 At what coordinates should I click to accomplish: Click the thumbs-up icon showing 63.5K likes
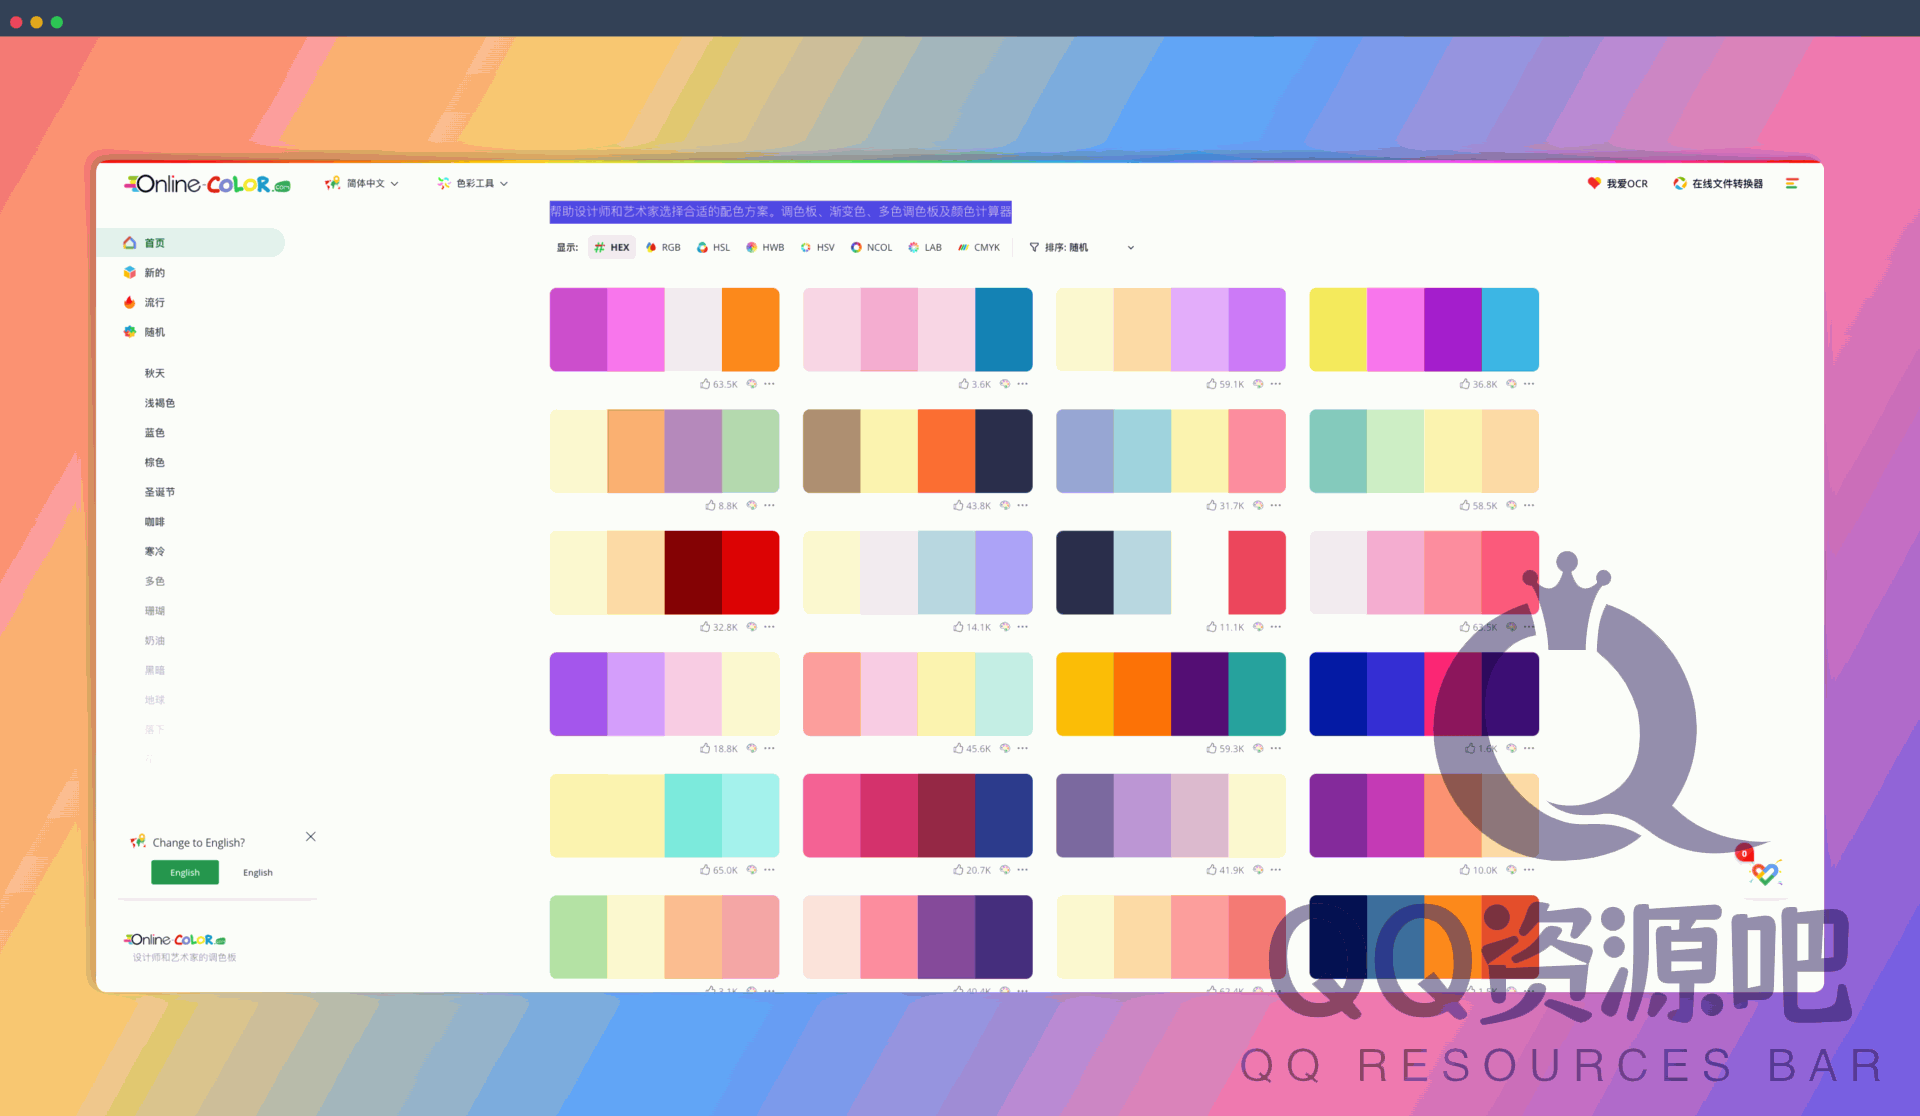pyautogui.click(x=705, y=384)
